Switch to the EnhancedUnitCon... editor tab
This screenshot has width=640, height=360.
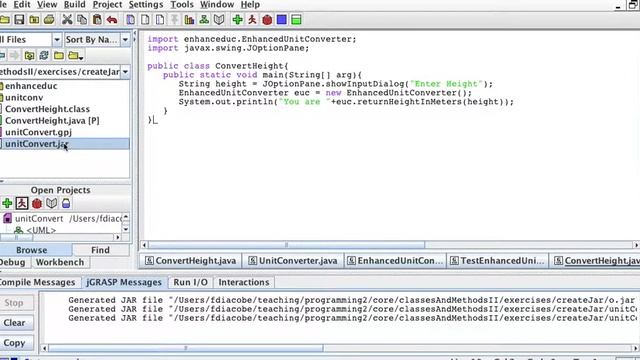pos(396,261)
